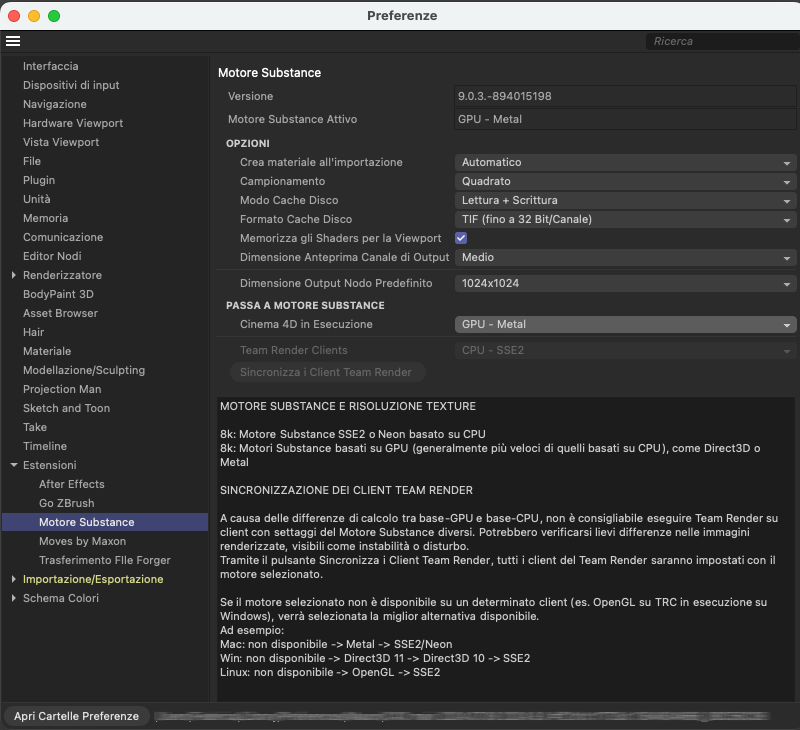The image size is (800, 730).
Task: Open Formato Cache Disco dropdown
Action: click(626, 219)
